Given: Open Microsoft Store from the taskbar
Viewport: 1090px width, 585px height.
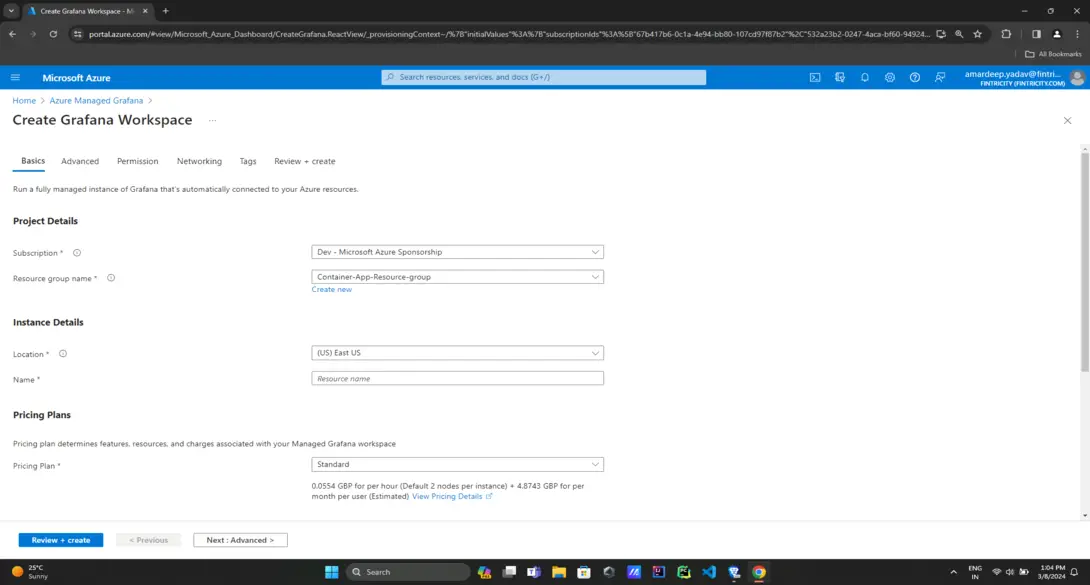Looking at the screenshot, I should point(584,572).
